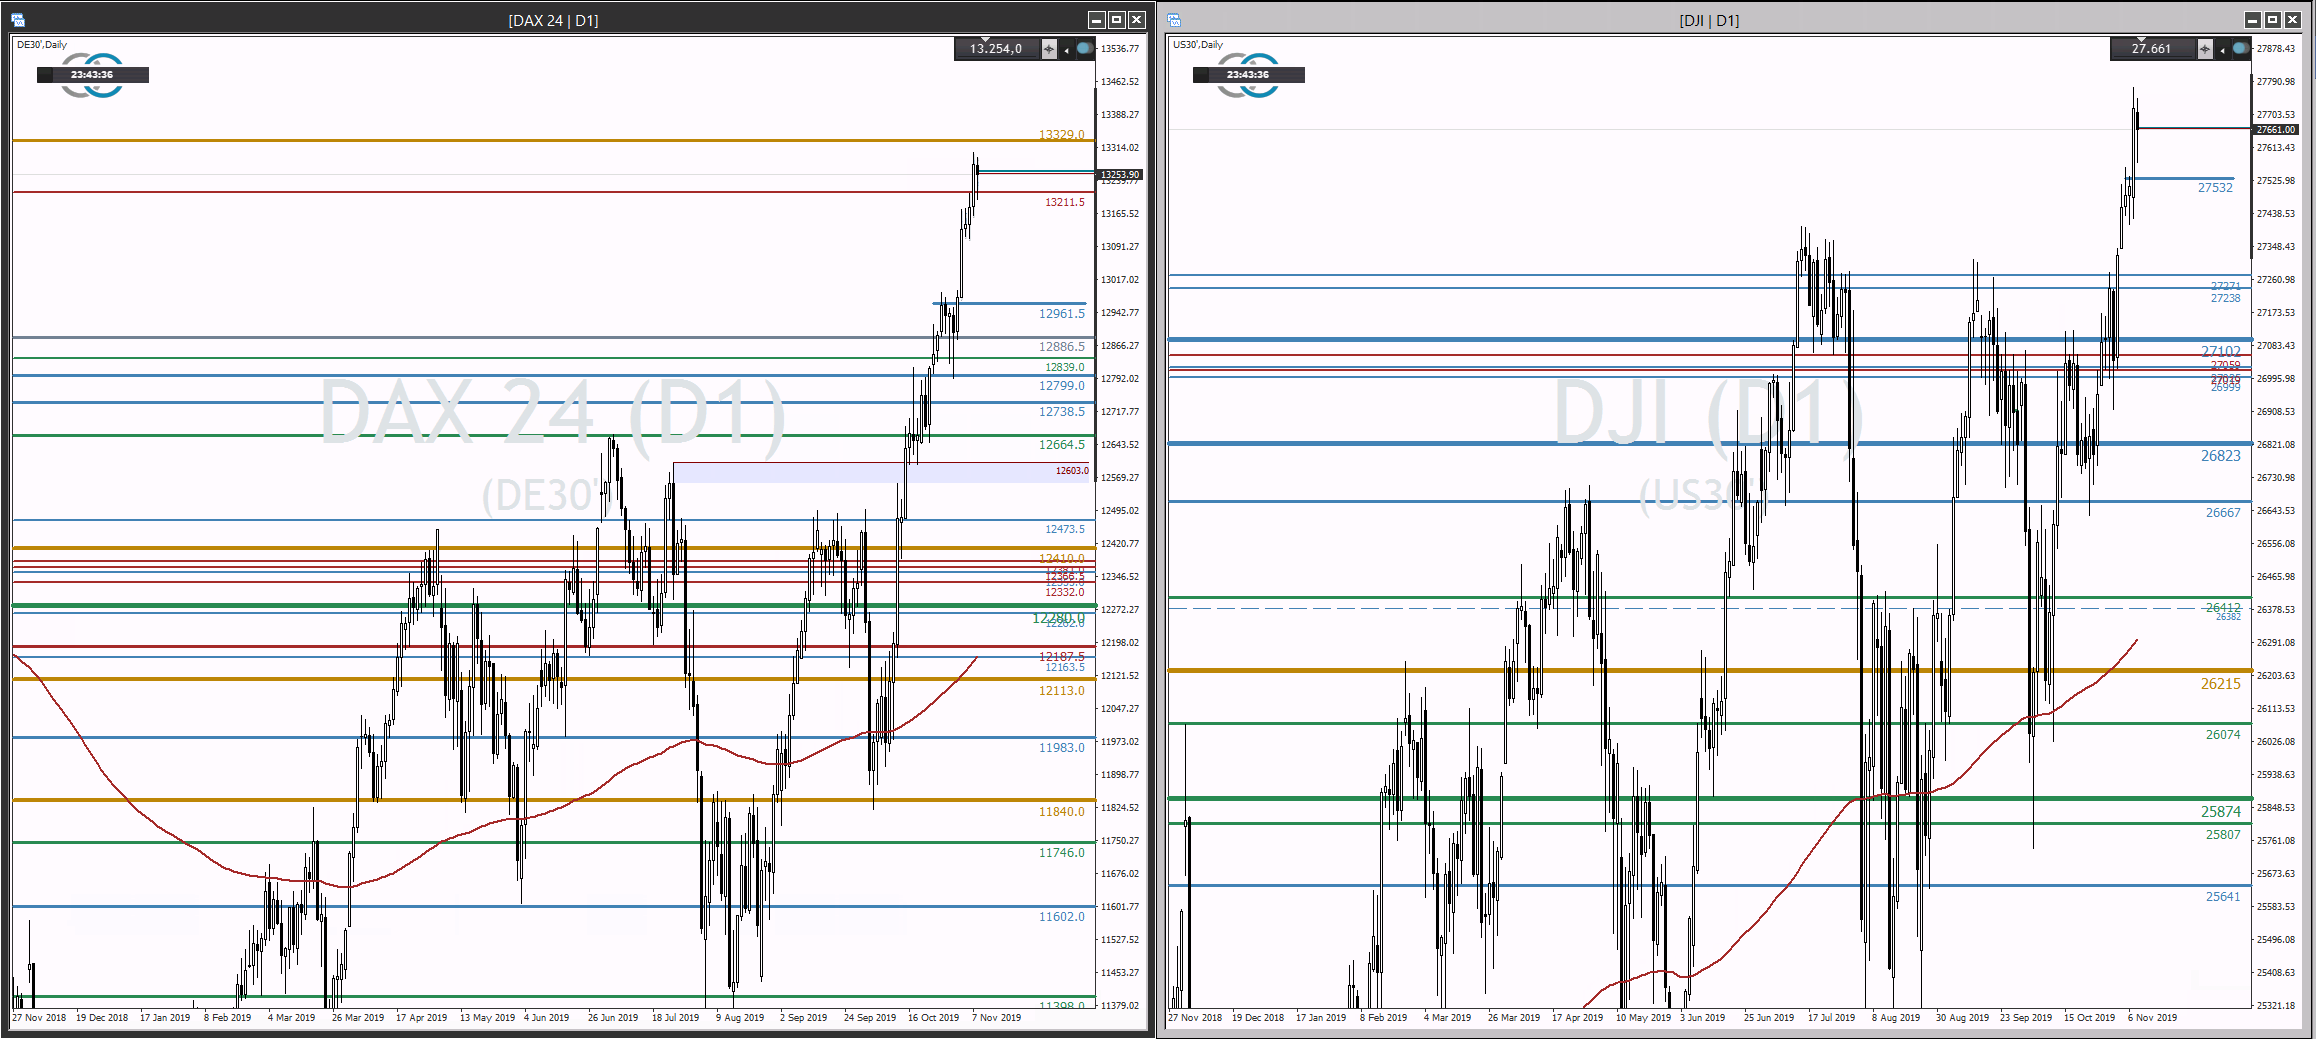Click the DJI window chart icon
The width and height of the screenshot is (2316, 1039).
[x=1174, y=20]
